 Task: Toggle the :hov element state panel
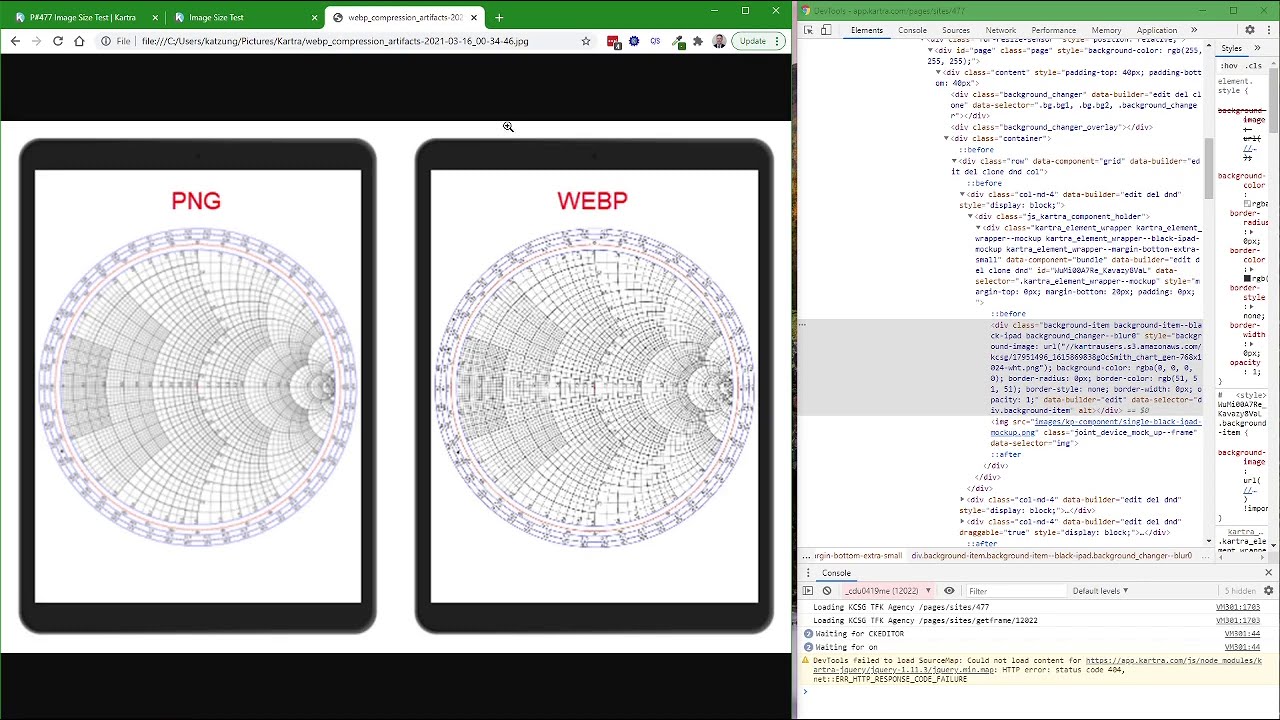pyautogui.click(x=1228, y=66)
